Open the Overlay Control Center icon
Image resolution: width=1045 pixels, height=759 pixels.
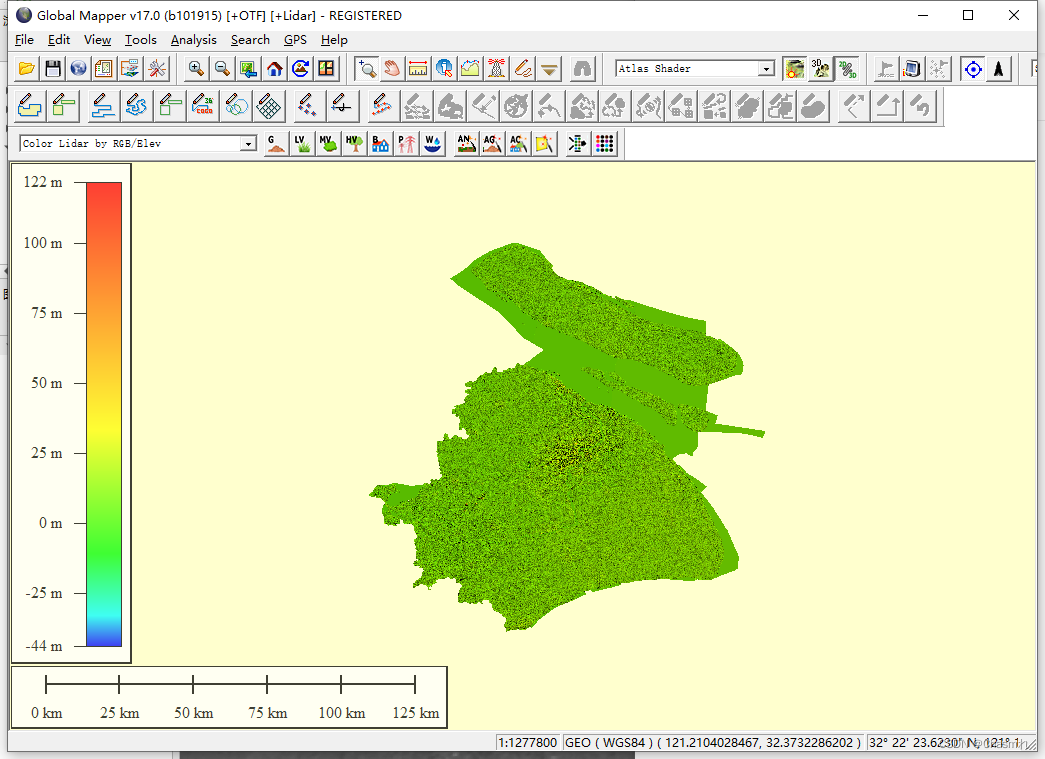coord(131,69)
